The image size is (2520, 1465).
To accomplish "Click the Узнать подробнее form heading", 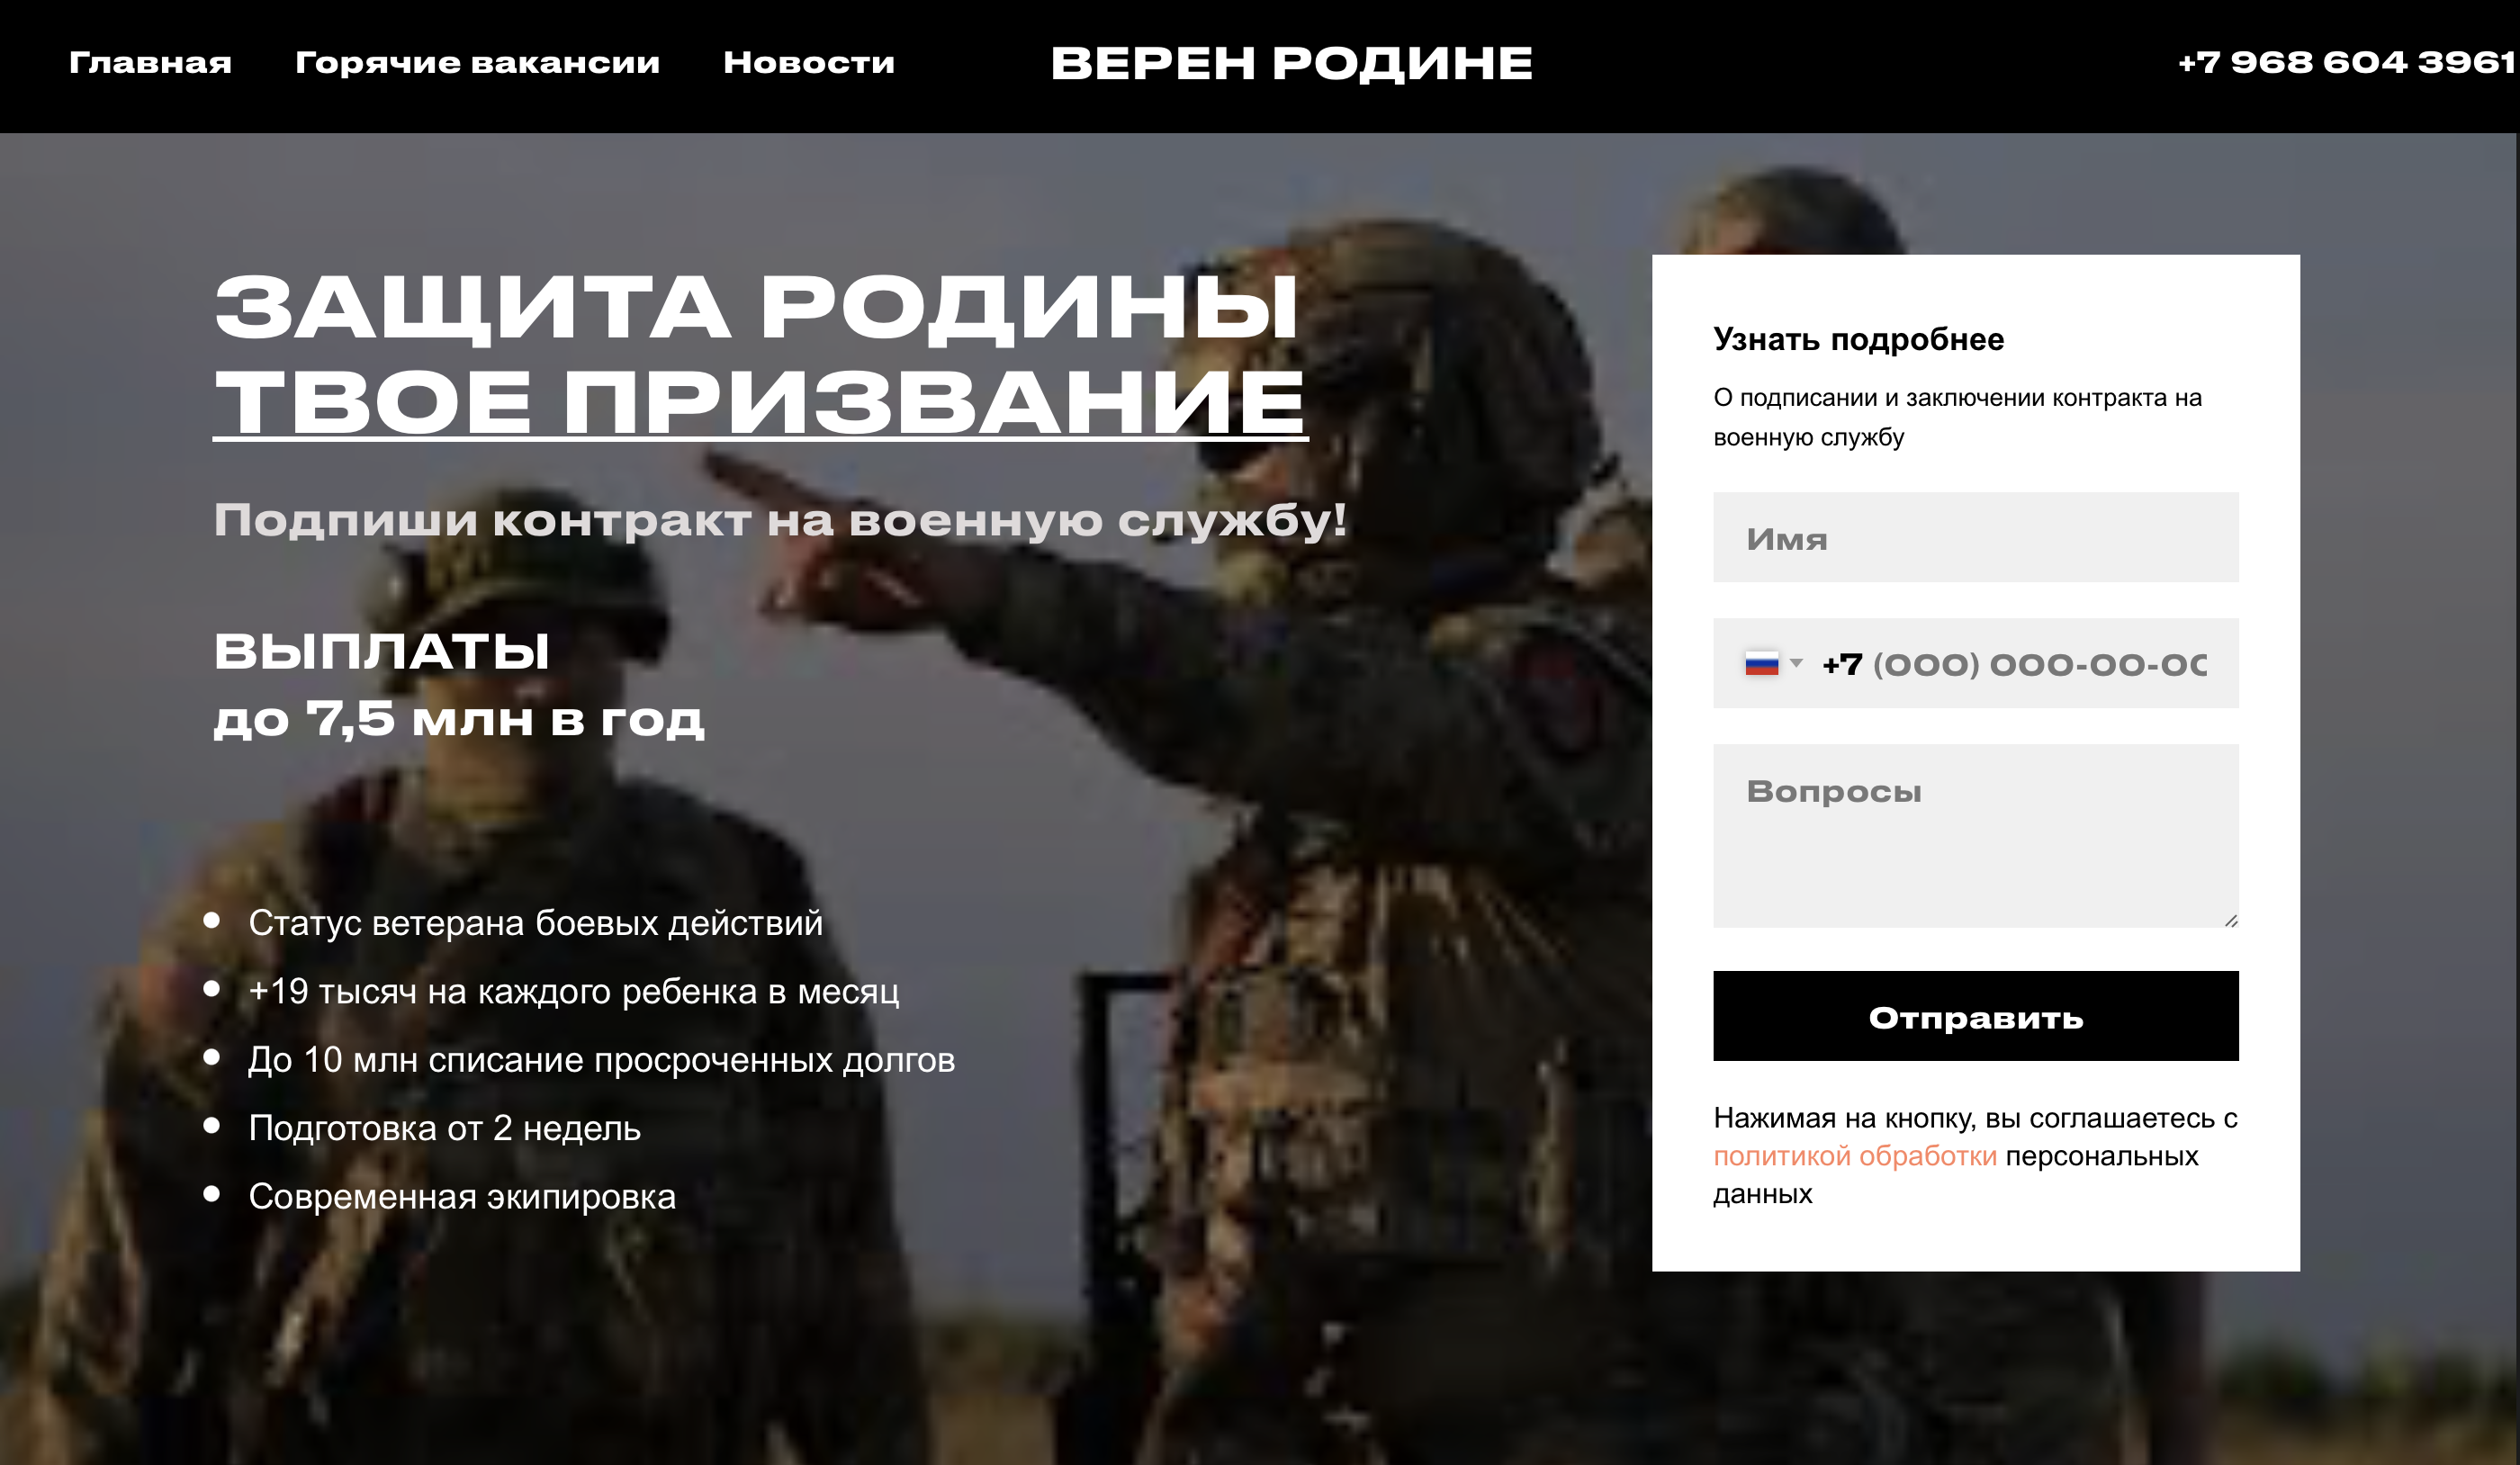I will pyautogui.click(x=1858, y=340).
